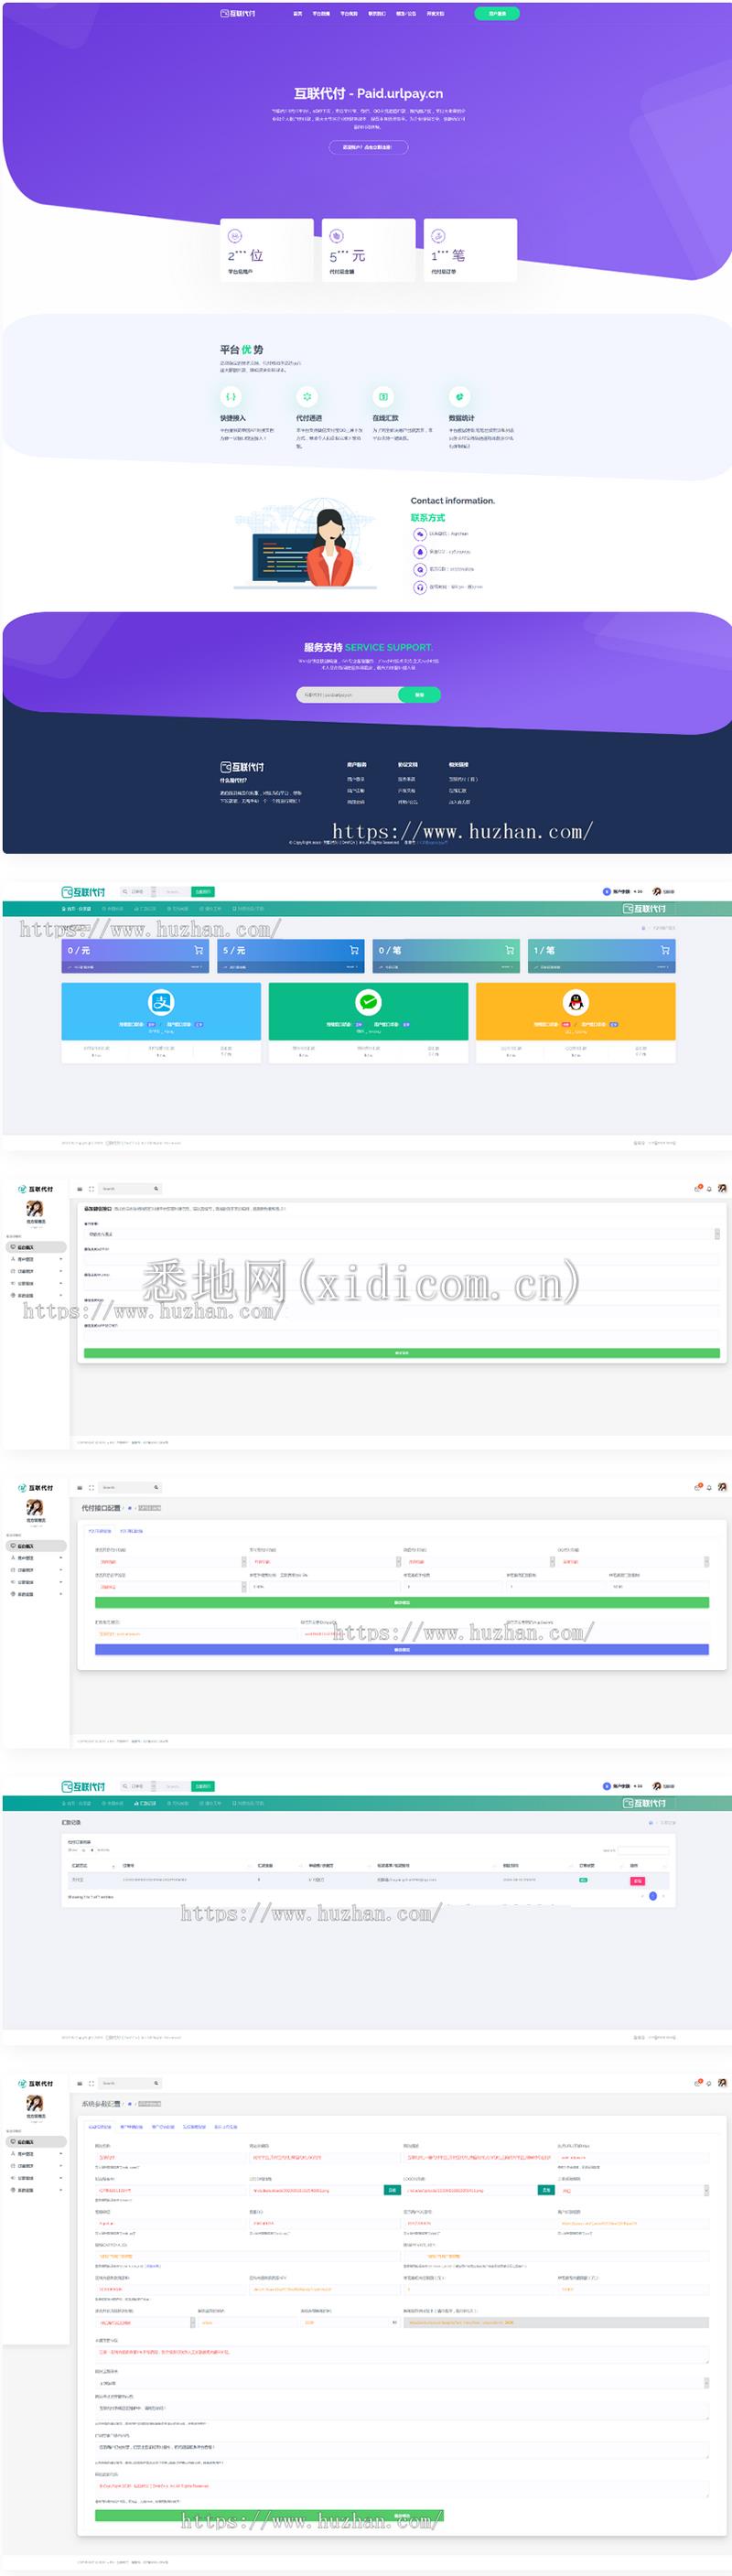The width and height of the screenshot is (732, 2576).
Task: Click the 快捷接入 feature icon
Action: (230, 396)
